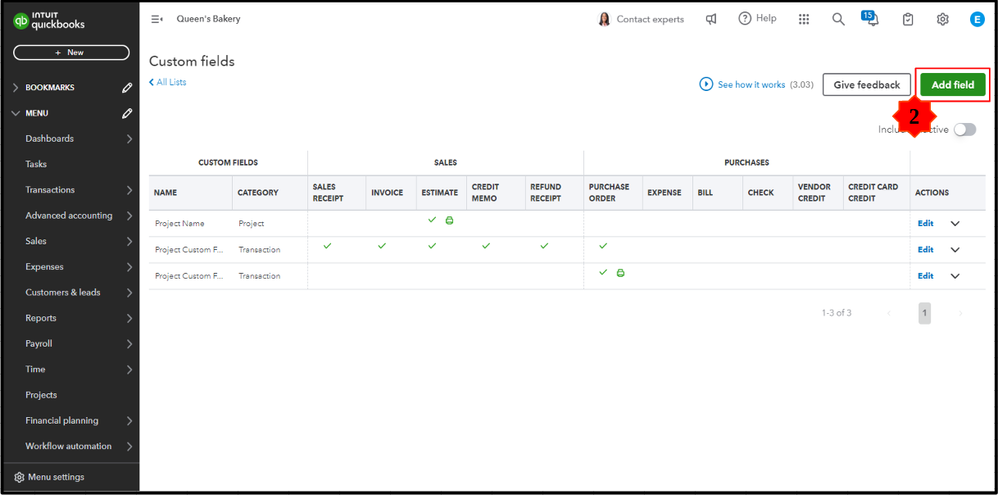Open the Projects menu item
Screen dimensions: 998x495
tap(41, 395)
